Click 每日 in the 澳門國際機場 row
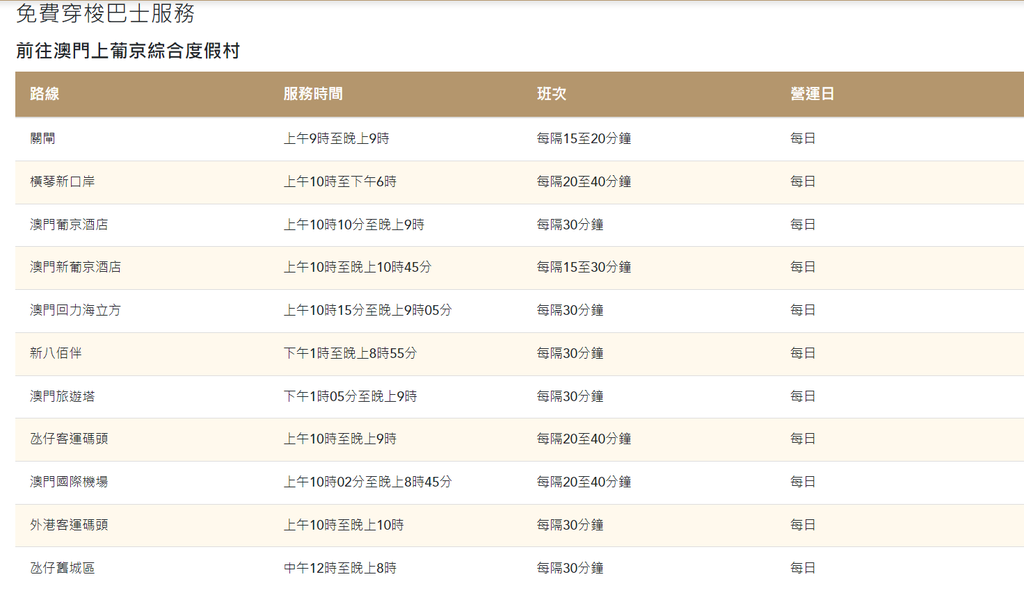 click(803, 482)
